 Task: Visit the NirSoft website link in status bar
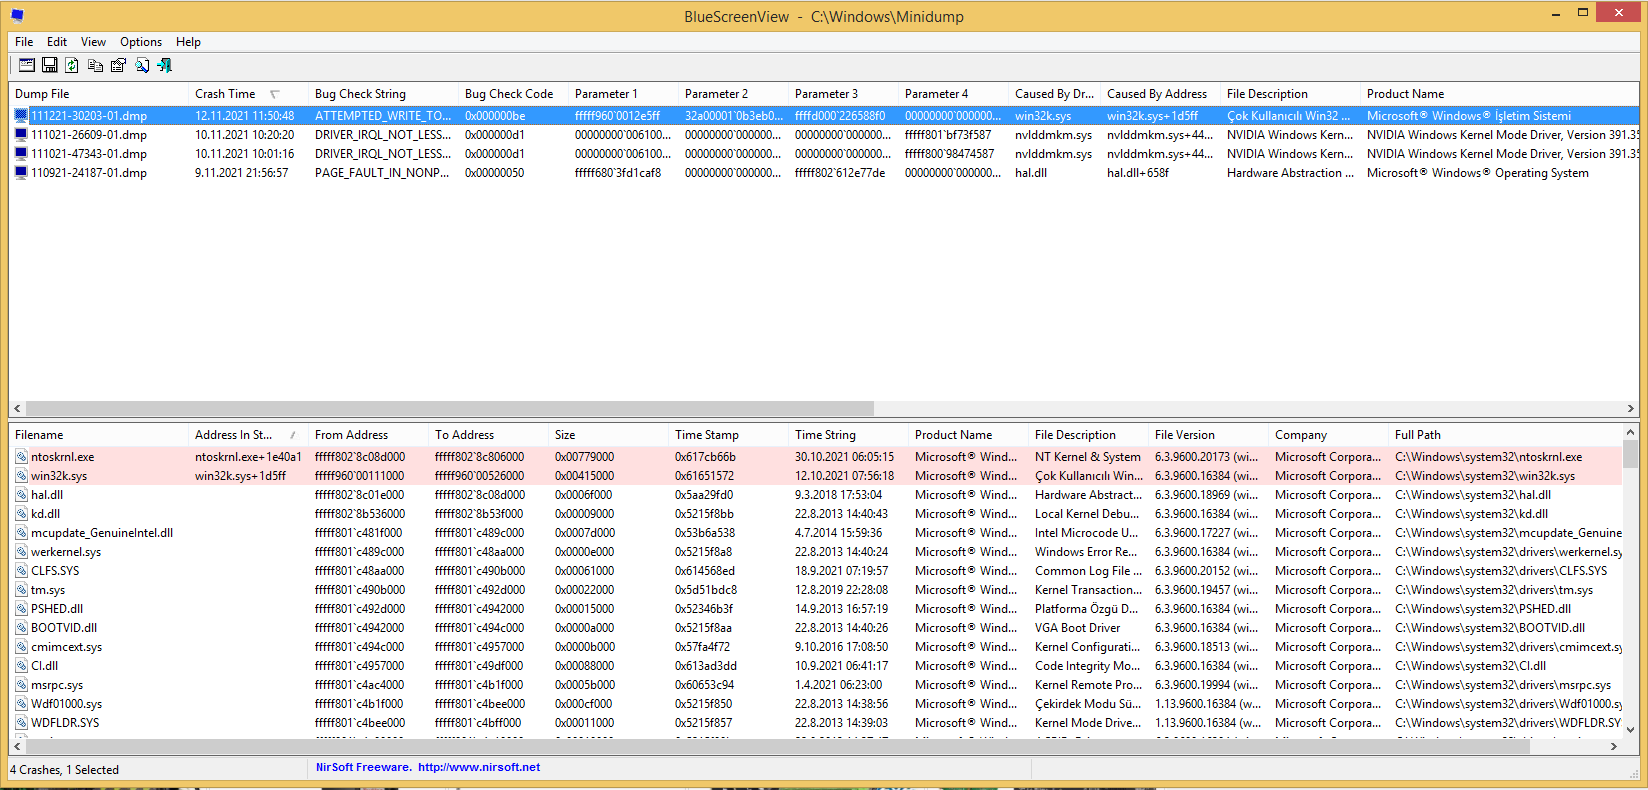pyautogui.click(x=479, y=768)
